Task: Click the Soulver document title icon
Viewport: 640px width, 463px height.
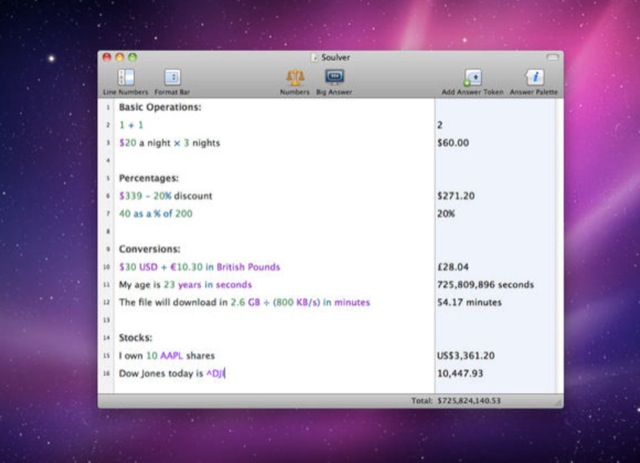Action: [314, 58]
